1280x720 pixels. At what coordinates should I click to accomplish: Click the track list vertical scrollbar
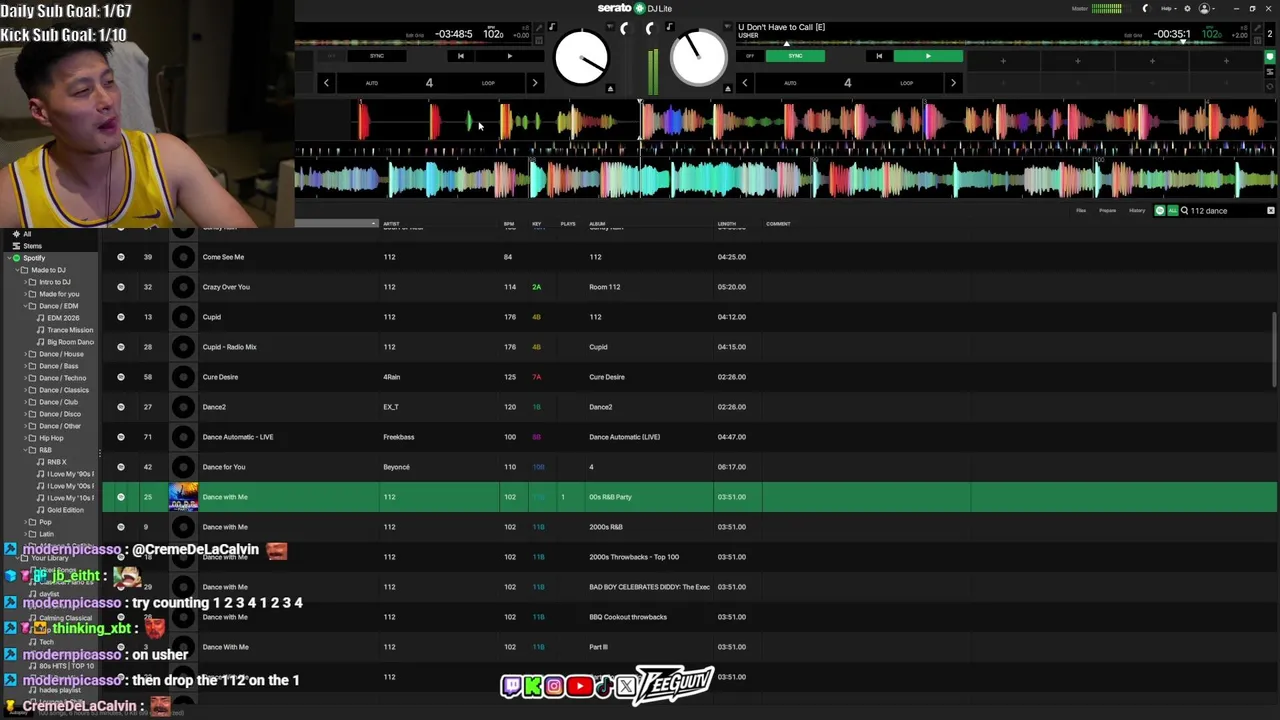coord(1274,350)
